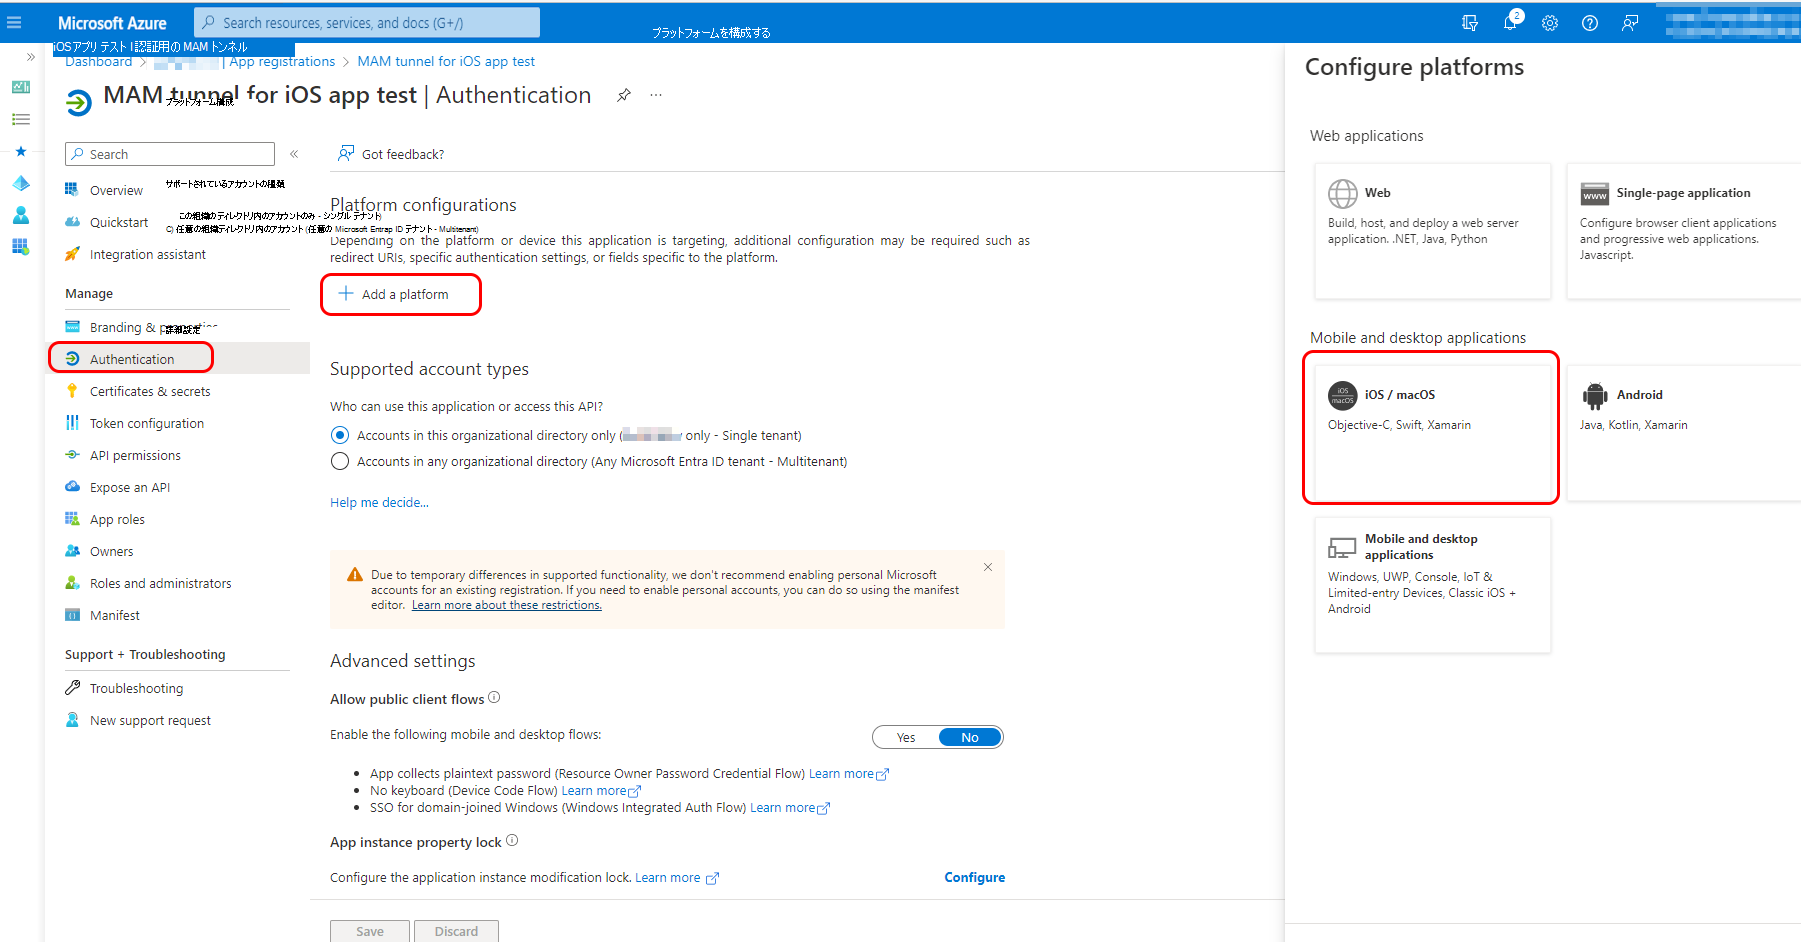Click the Discard button

456,931
